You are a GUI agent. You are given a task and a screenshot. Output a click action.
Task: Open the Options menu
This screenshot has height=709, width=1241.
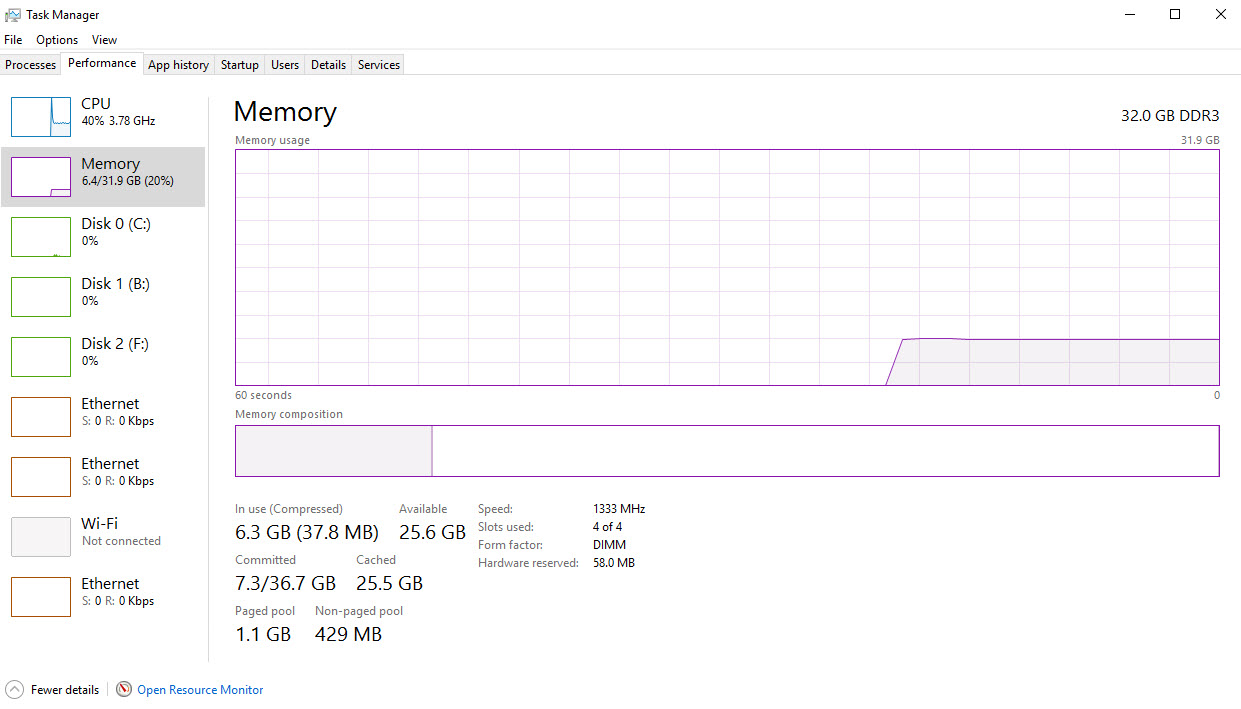pyautogui.click(x=57, y=40)
